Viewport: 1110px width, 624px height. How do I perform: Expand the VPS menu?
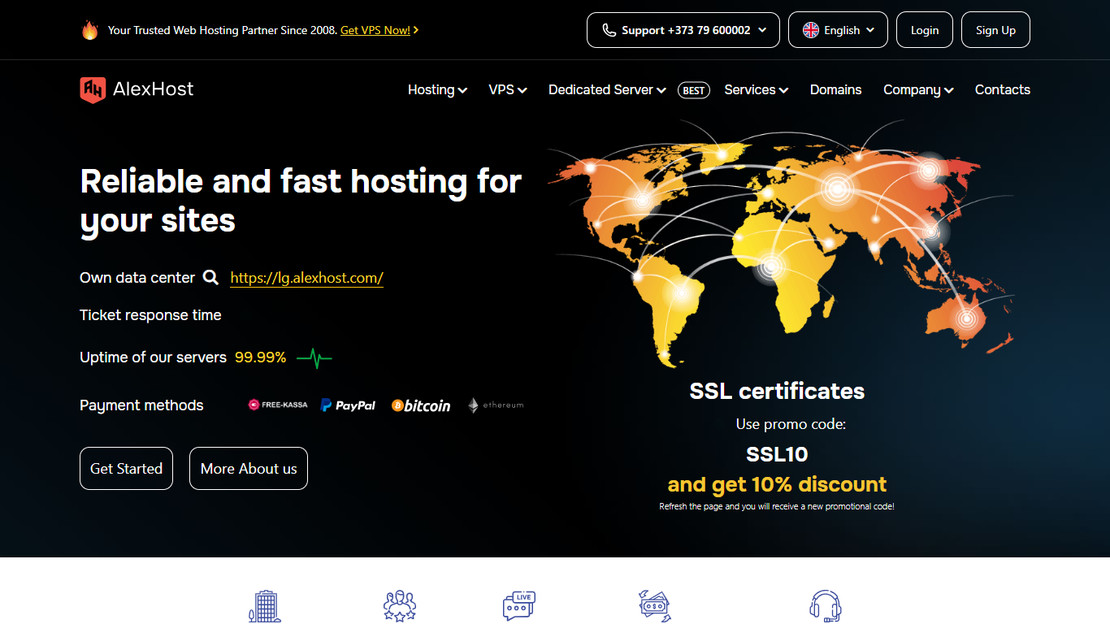pos(508,90)
